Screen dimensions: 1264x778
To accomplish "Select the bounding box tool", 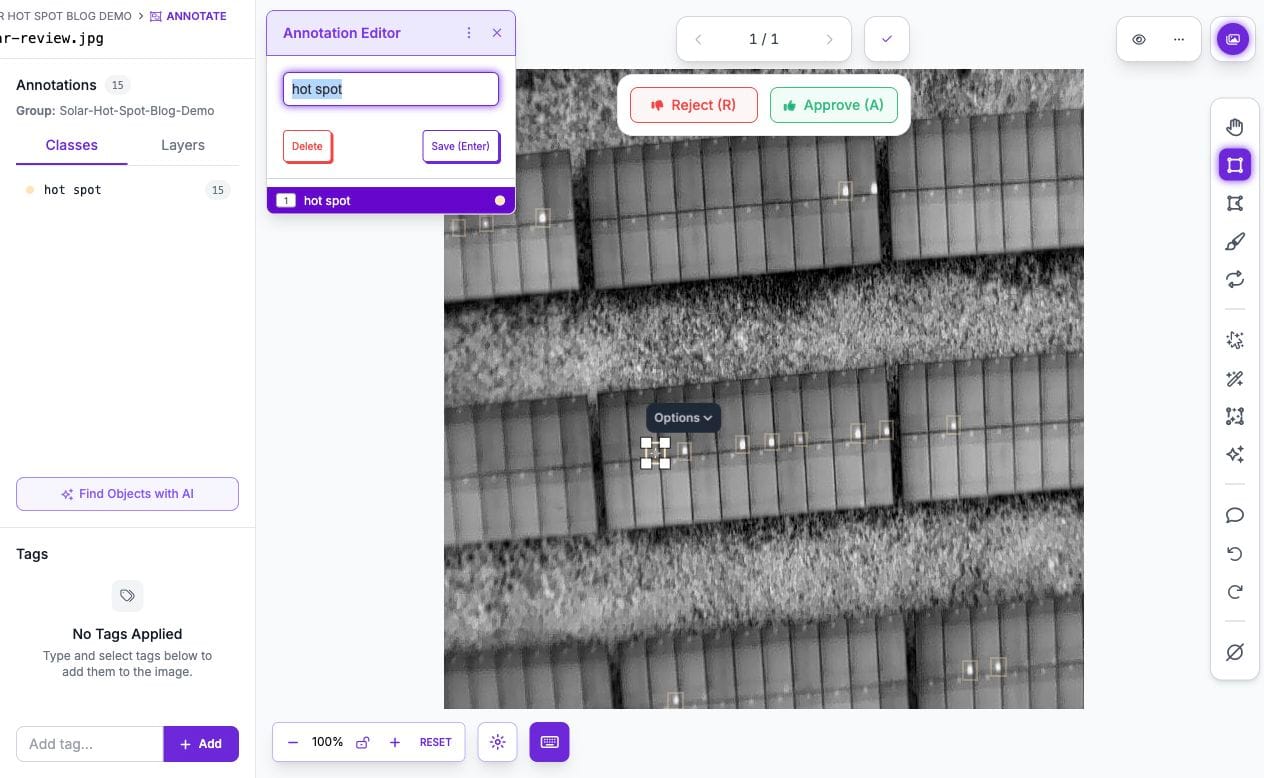I will click(x=1234, y=165).
